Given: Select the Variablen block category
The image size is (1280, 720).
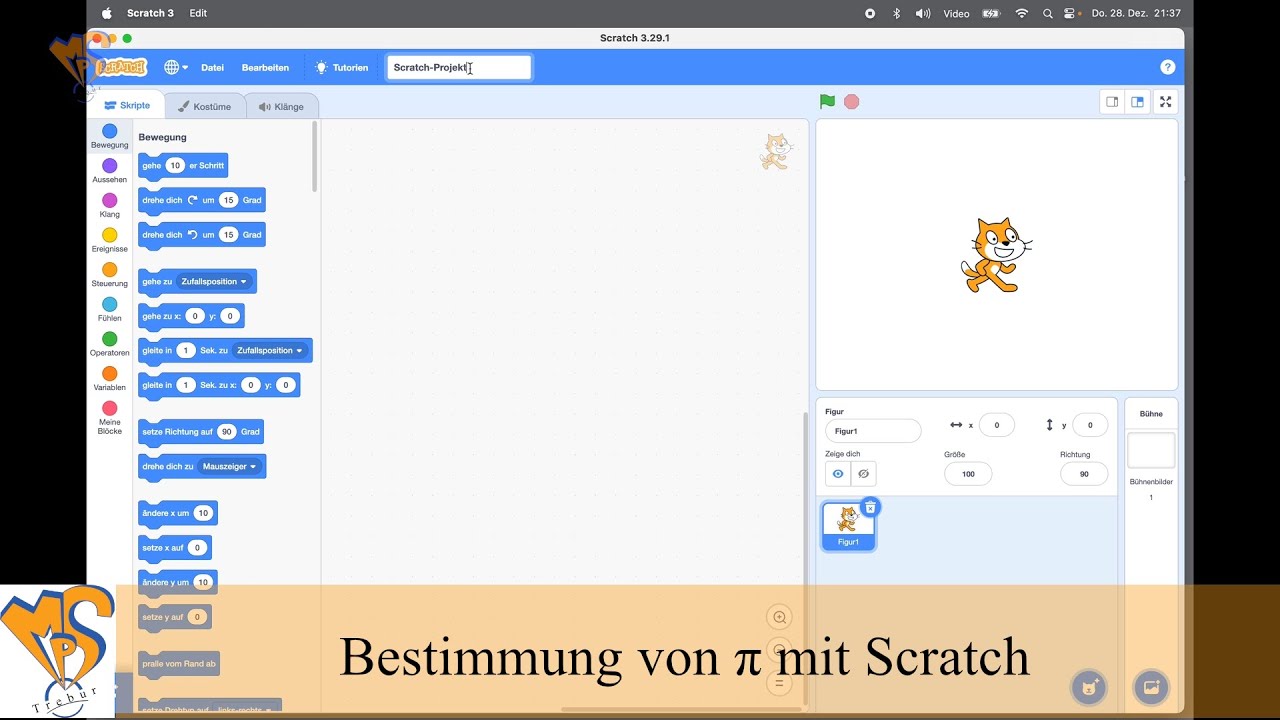Looking at the screenshot, I should pyautogui.click(x=110, y=379).
